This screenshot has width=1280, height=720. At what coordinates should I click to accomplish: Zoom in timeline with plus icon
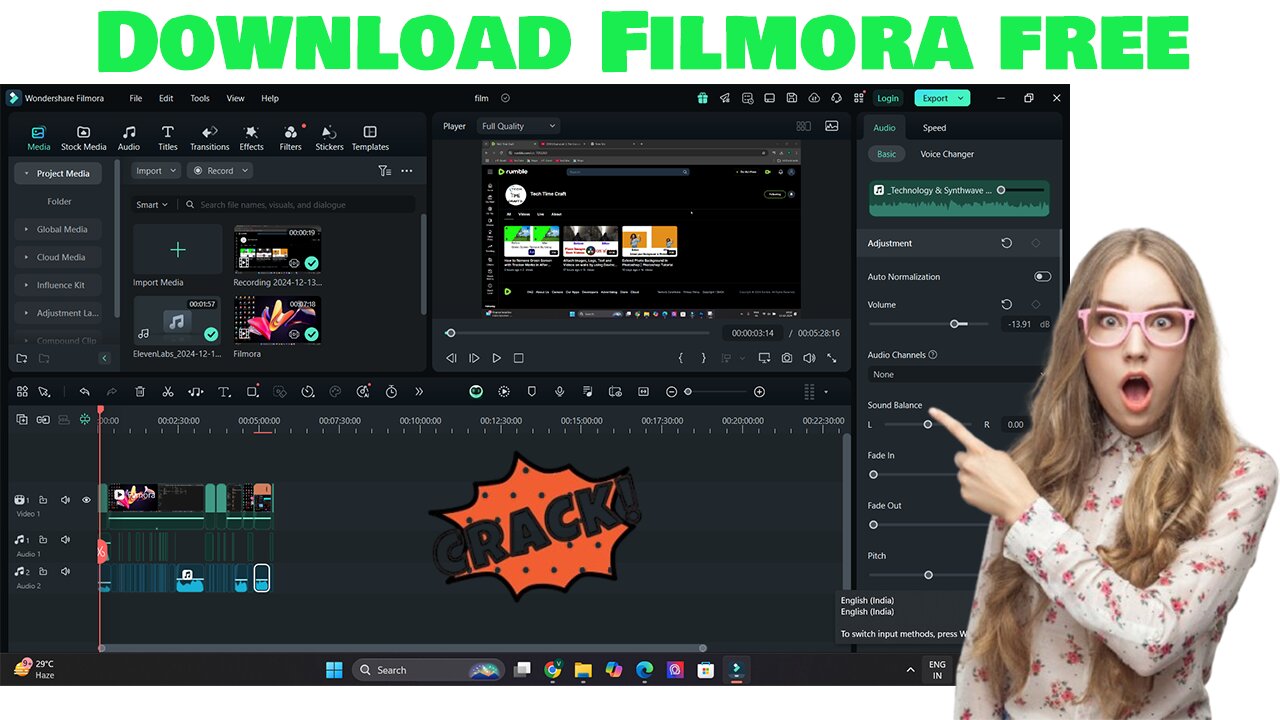(760, 392)
